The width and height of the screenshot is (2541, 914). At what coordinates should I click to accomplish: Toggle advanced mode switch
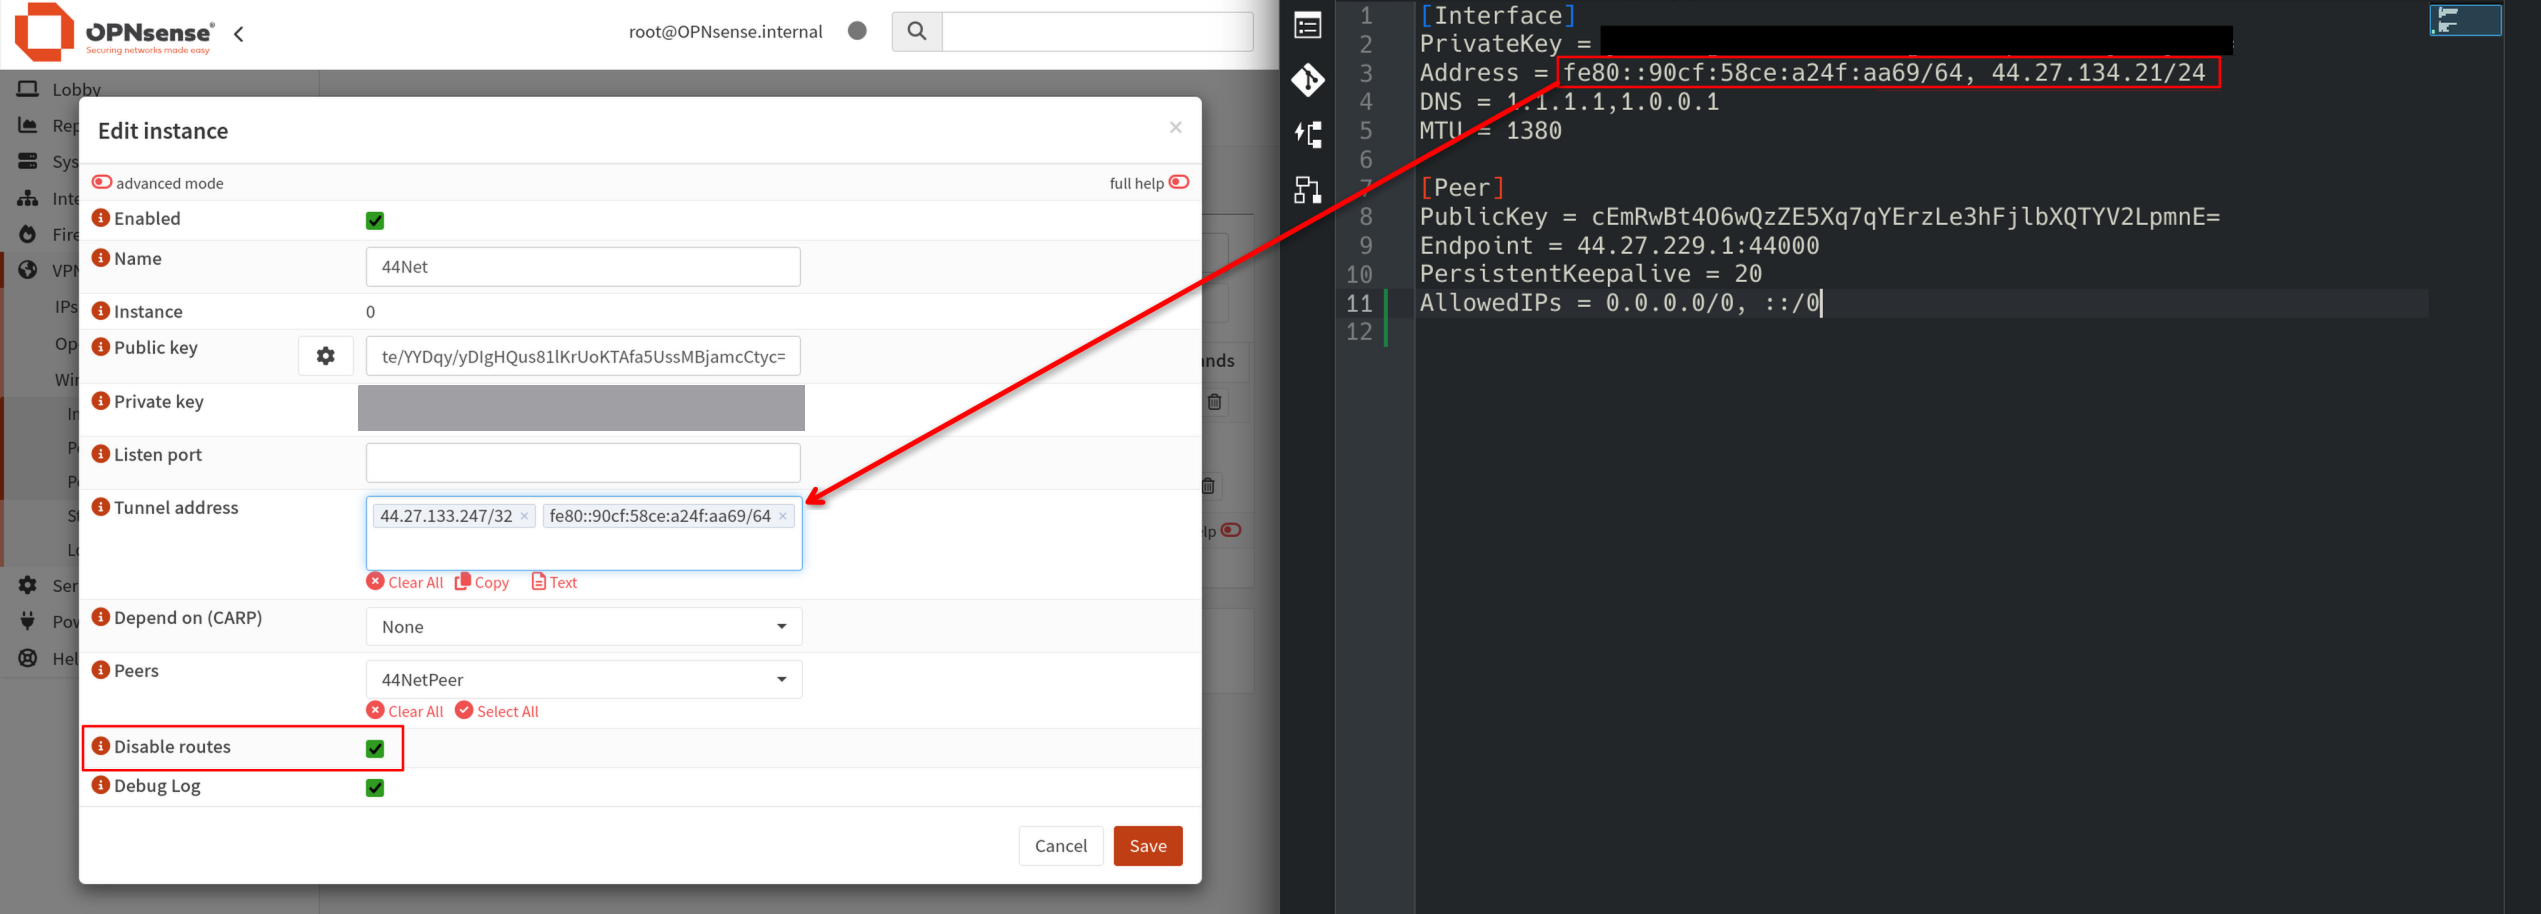102,182
